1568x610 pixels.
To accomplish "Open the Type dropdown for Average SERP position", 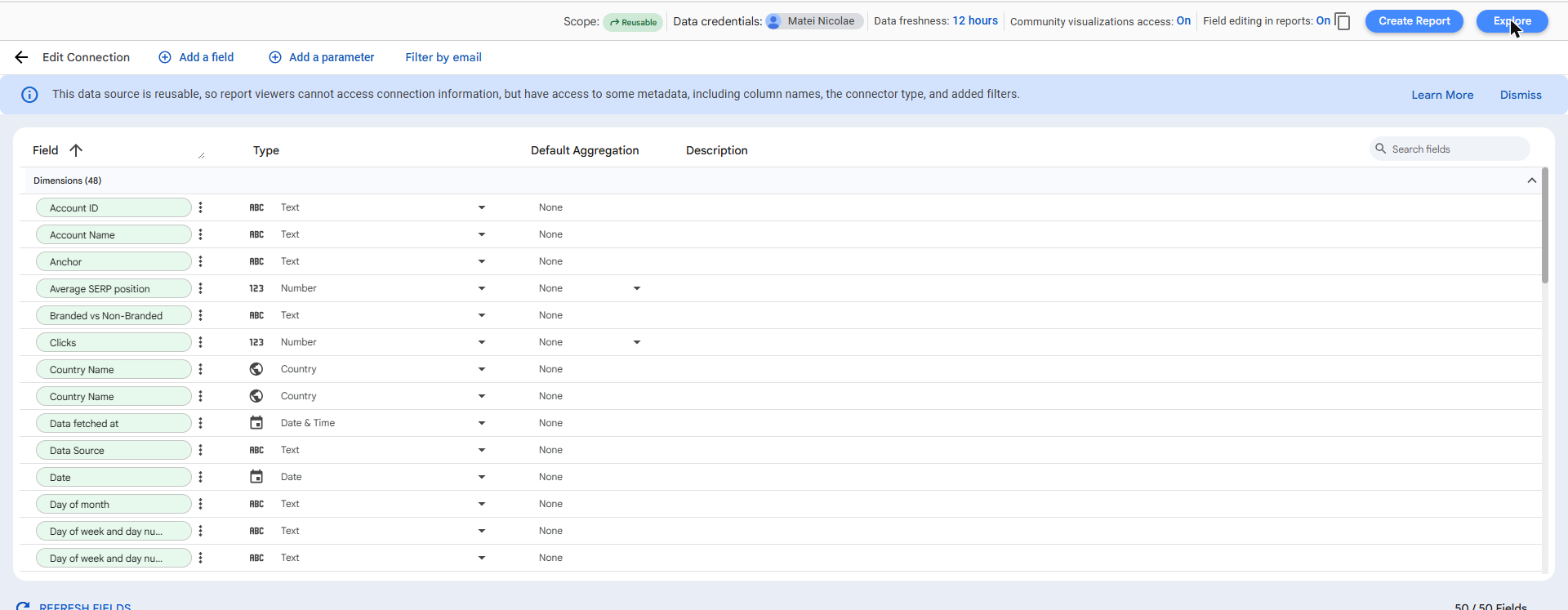I will (481, 288).
